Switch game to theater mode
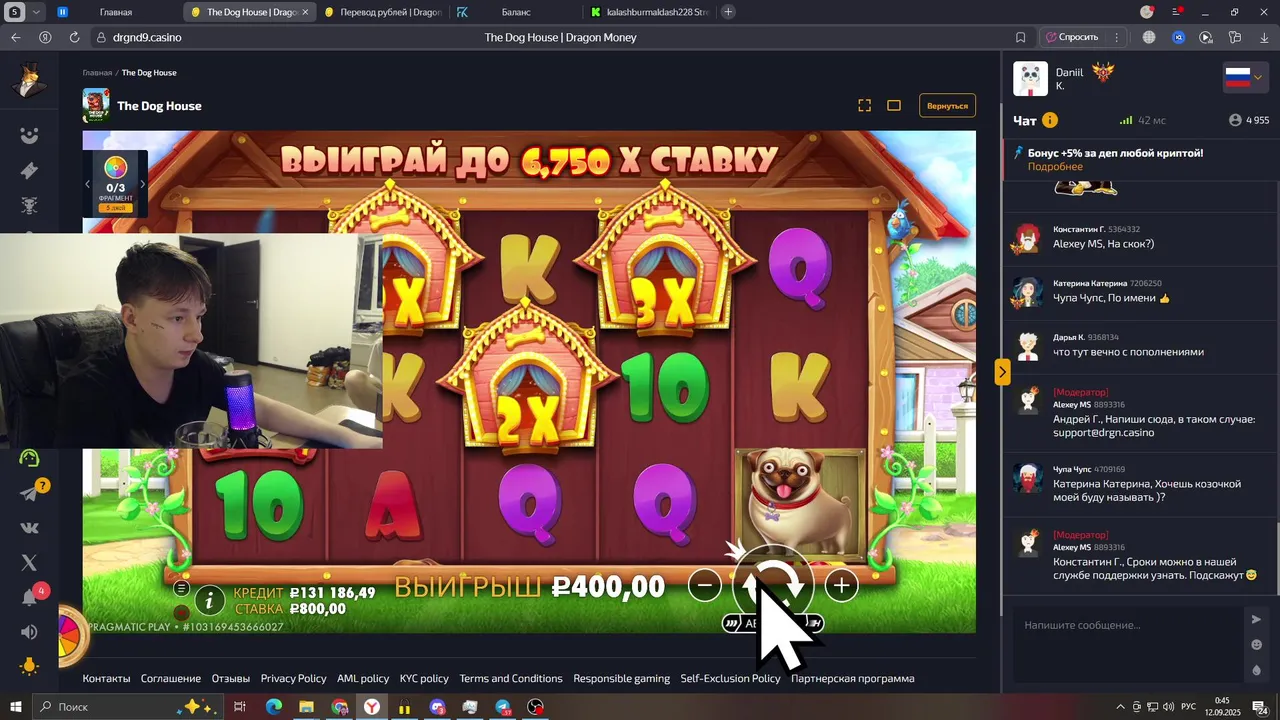The width and height of the screenshot is (1280, 720). [x=894, y=105]
